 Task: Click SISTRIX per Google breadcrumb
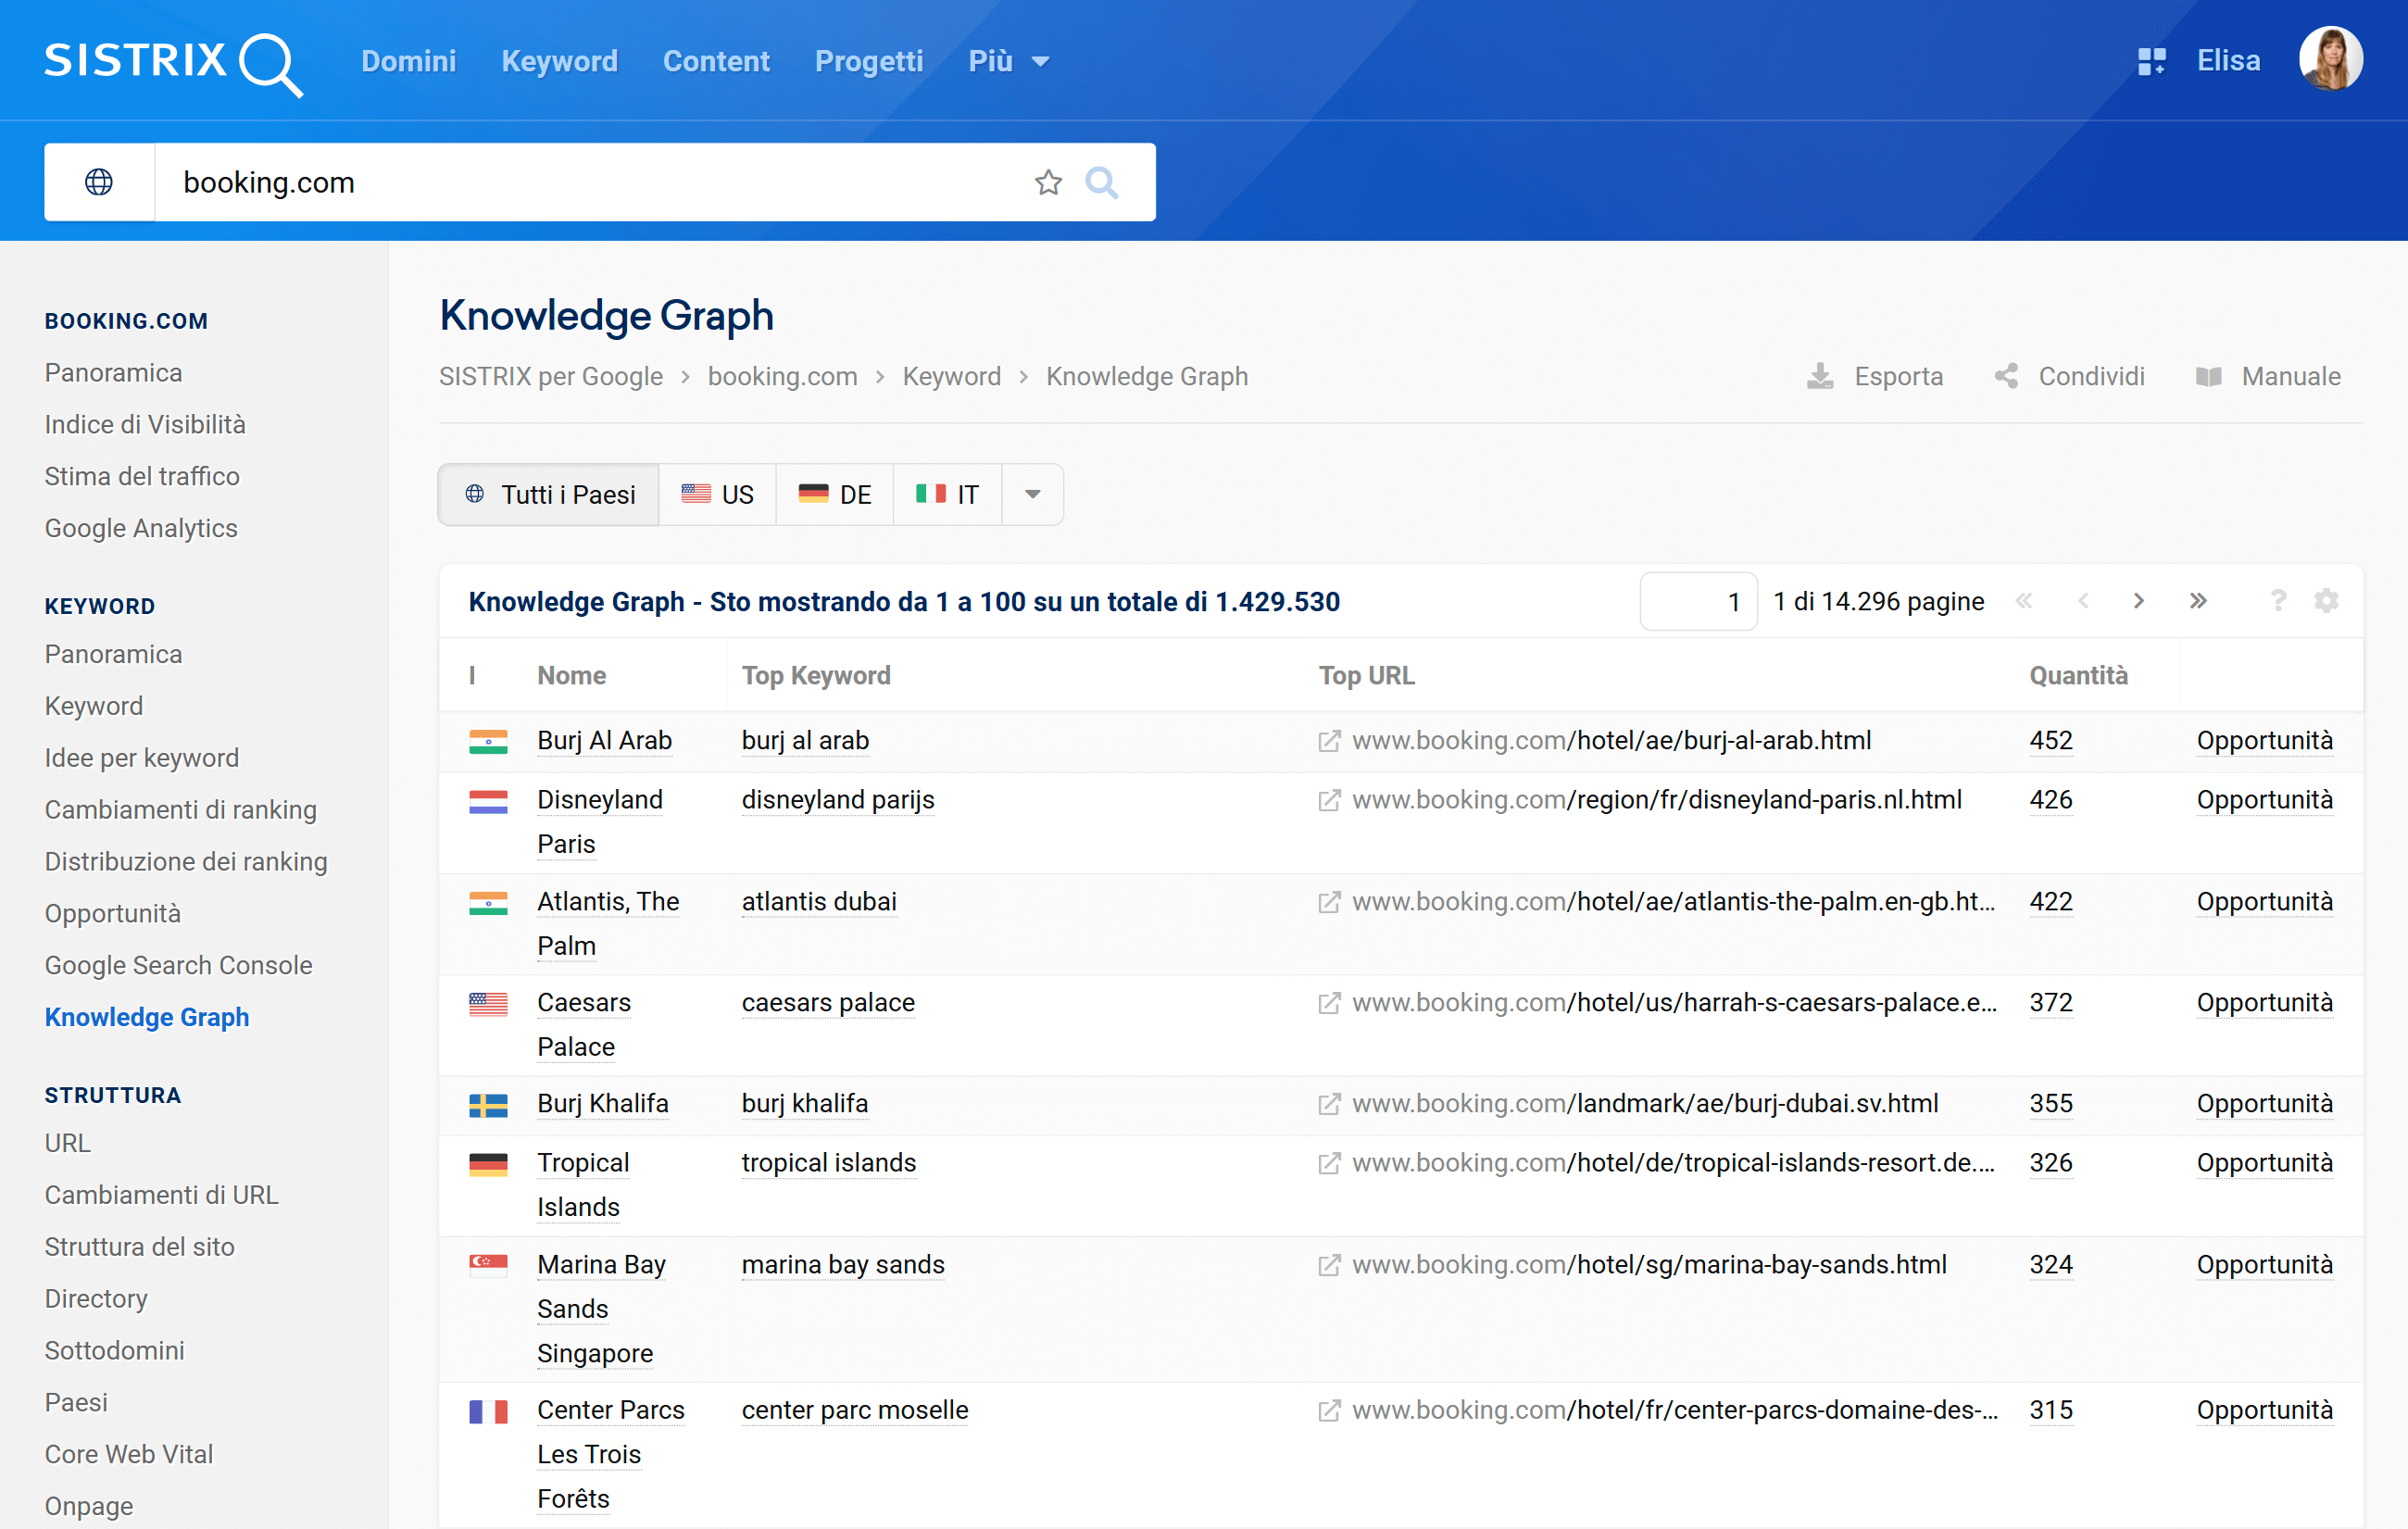[x=551, y=376]
